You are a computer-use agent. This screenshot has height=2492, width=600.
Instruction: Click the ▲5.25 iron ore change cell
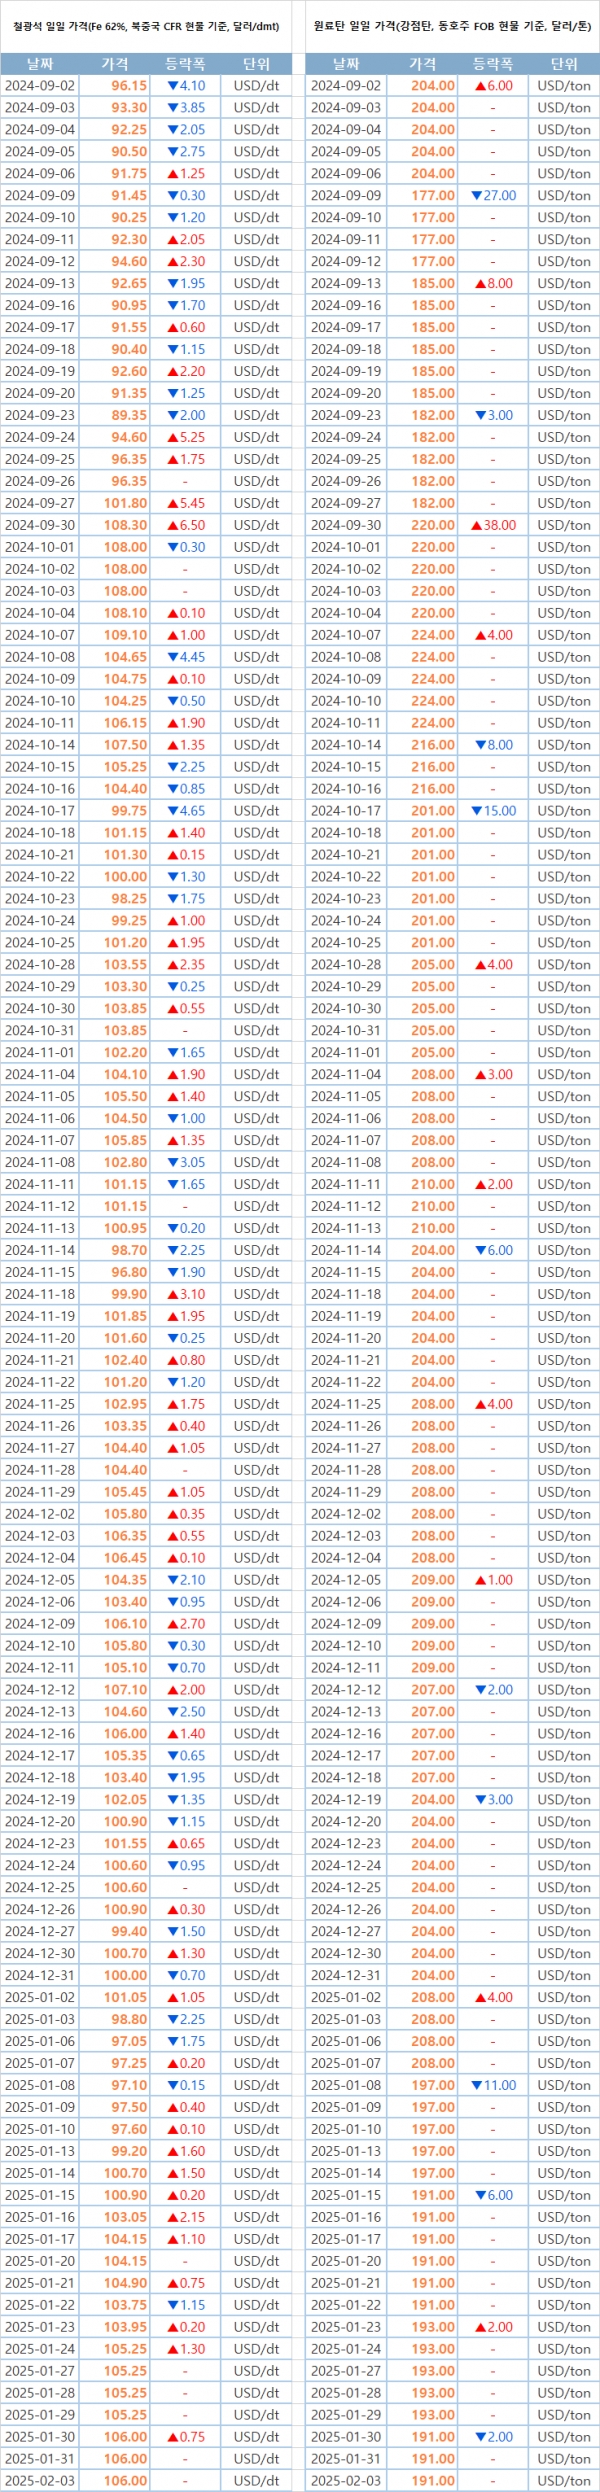pyautogui.click(x=186, y=437)
